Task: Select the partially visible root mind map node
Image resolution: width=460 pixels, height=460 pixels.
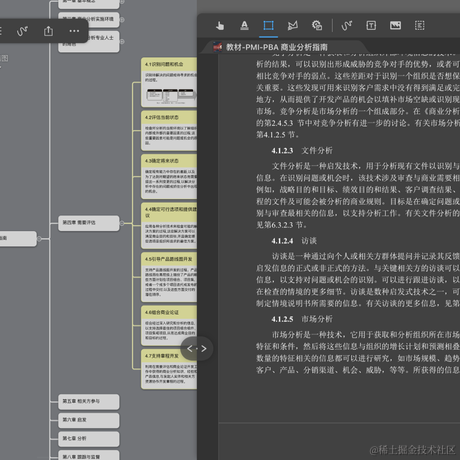Action: pos(18,239)
